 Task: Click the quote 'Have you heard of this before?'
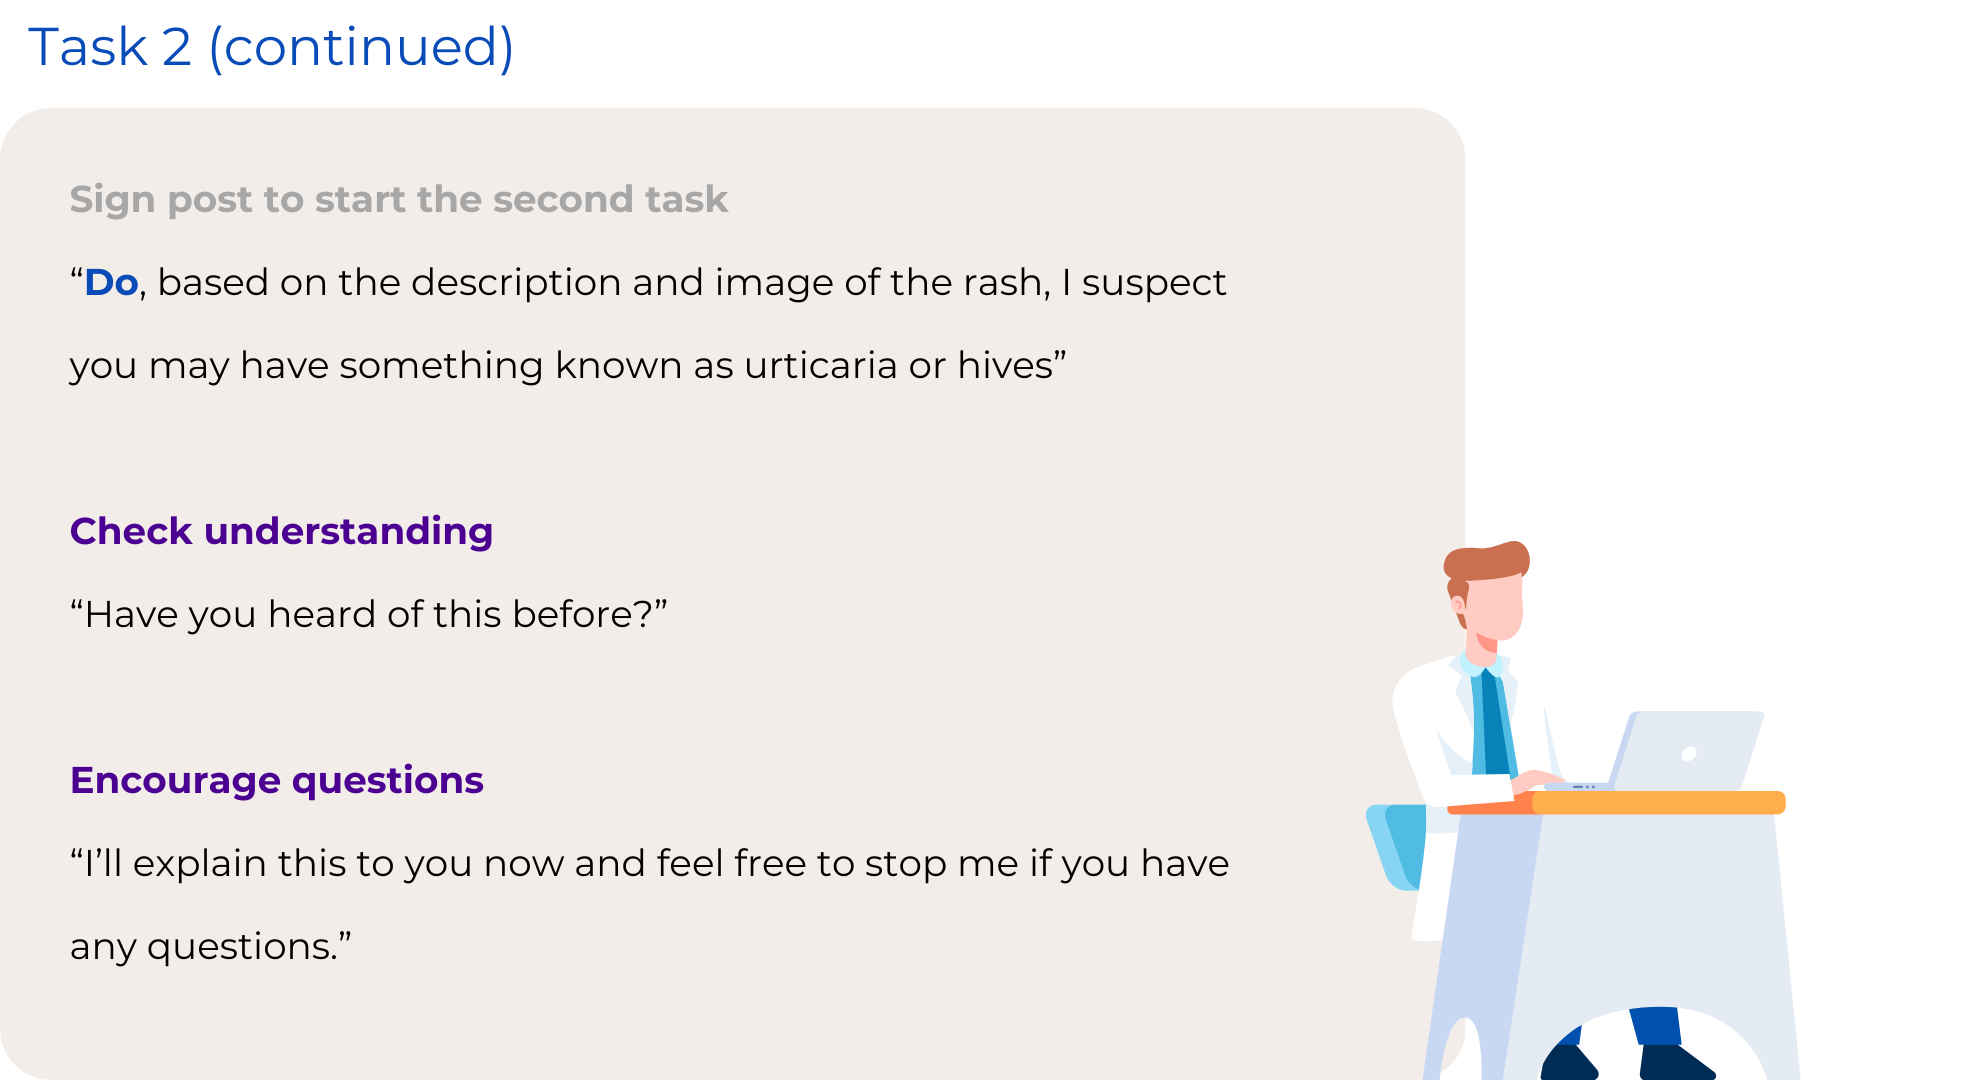tap(368, 614)
